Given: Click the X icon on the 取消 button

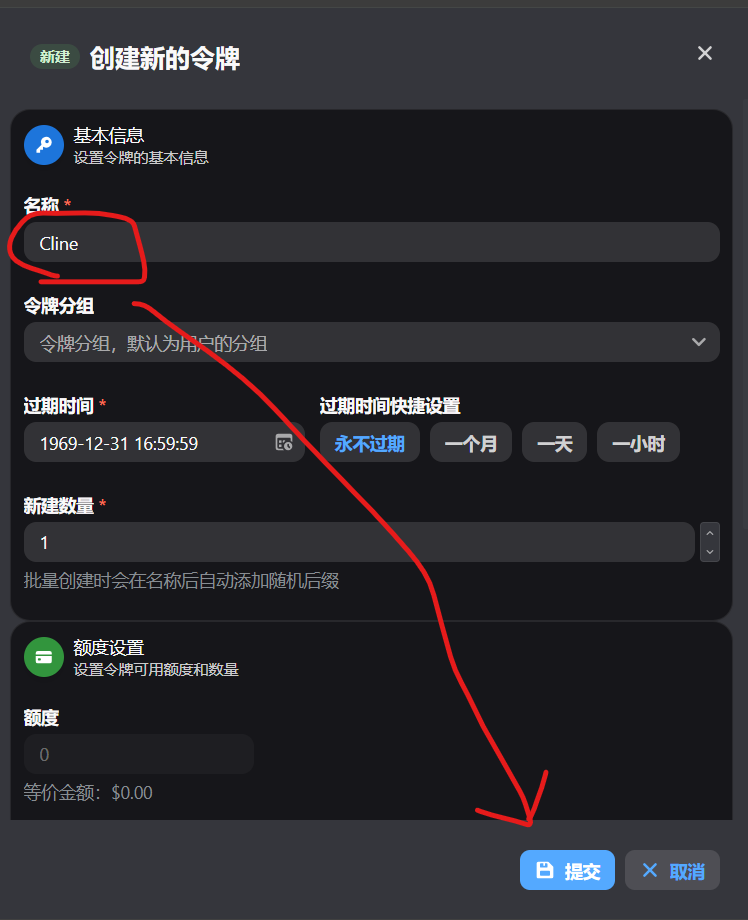Looking at the screenshot, I should tap(649, 870).
